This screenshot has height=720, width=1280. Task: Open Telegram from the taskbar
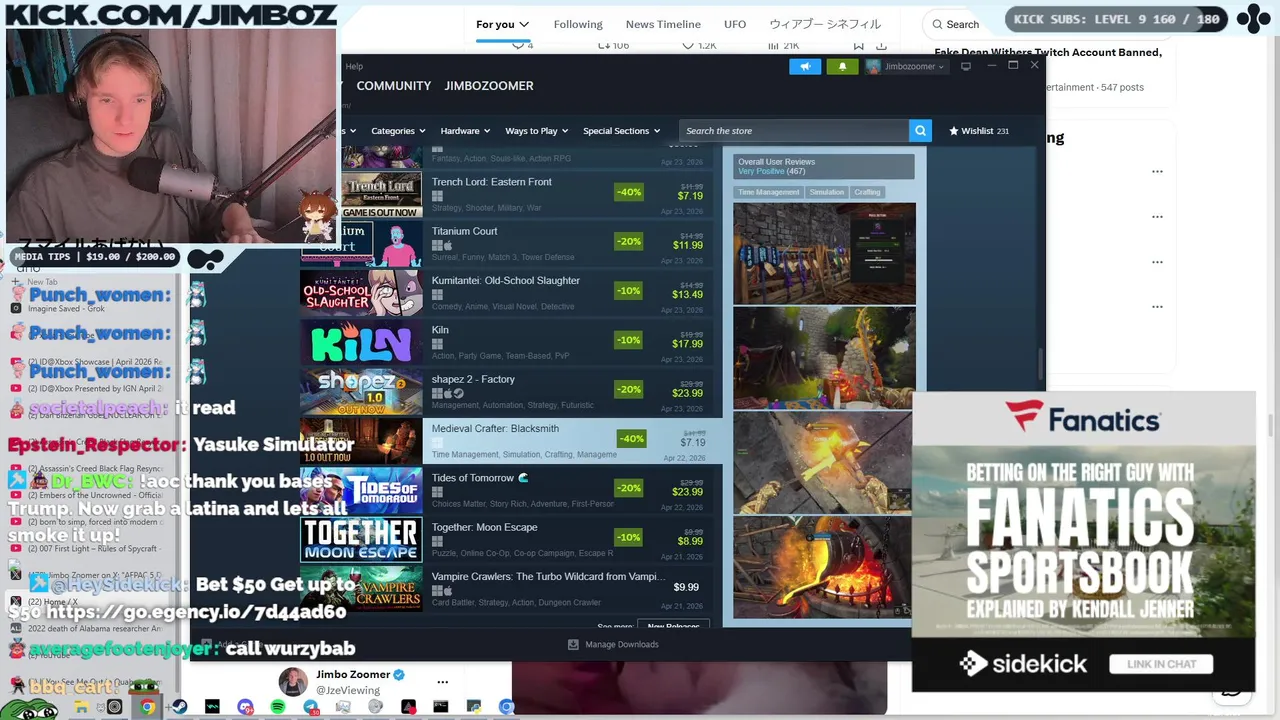click(x=311, y=707)
